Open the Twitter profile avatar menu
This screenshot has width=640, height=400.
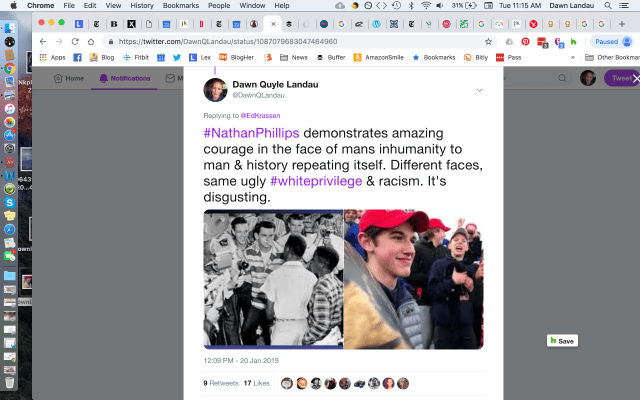coord(588,78)
